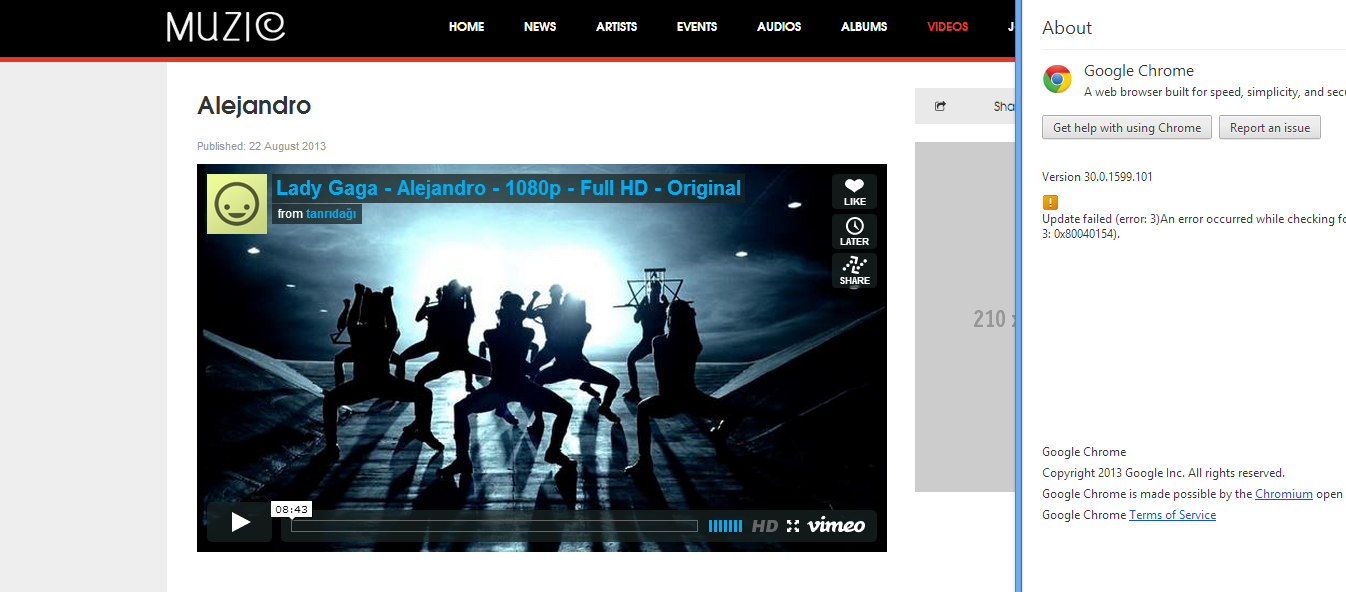1346x592 pixels.
Task: Toggle HD video quality
Action: (765, 526)
